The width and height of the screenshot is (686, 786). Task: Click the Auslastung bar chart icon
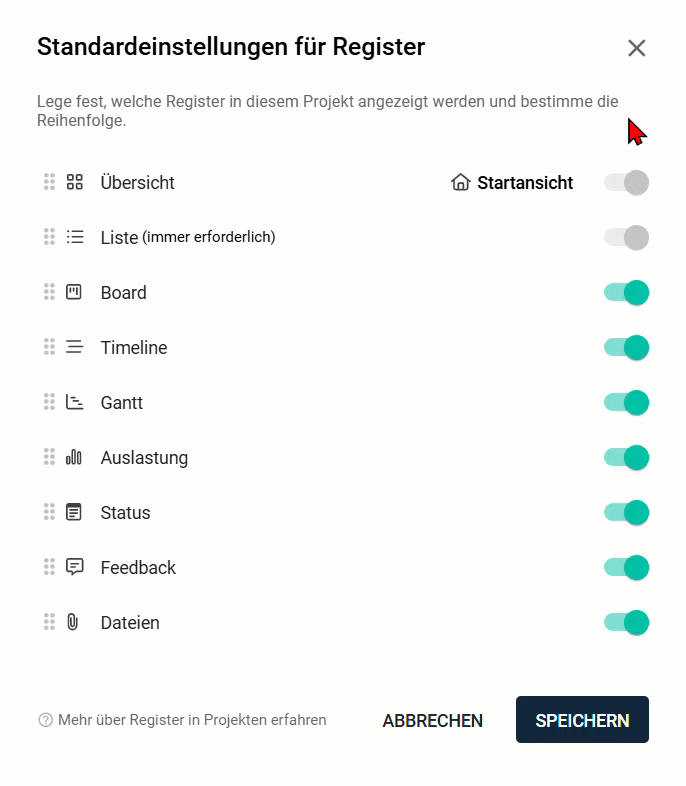[x=74, y=457]
